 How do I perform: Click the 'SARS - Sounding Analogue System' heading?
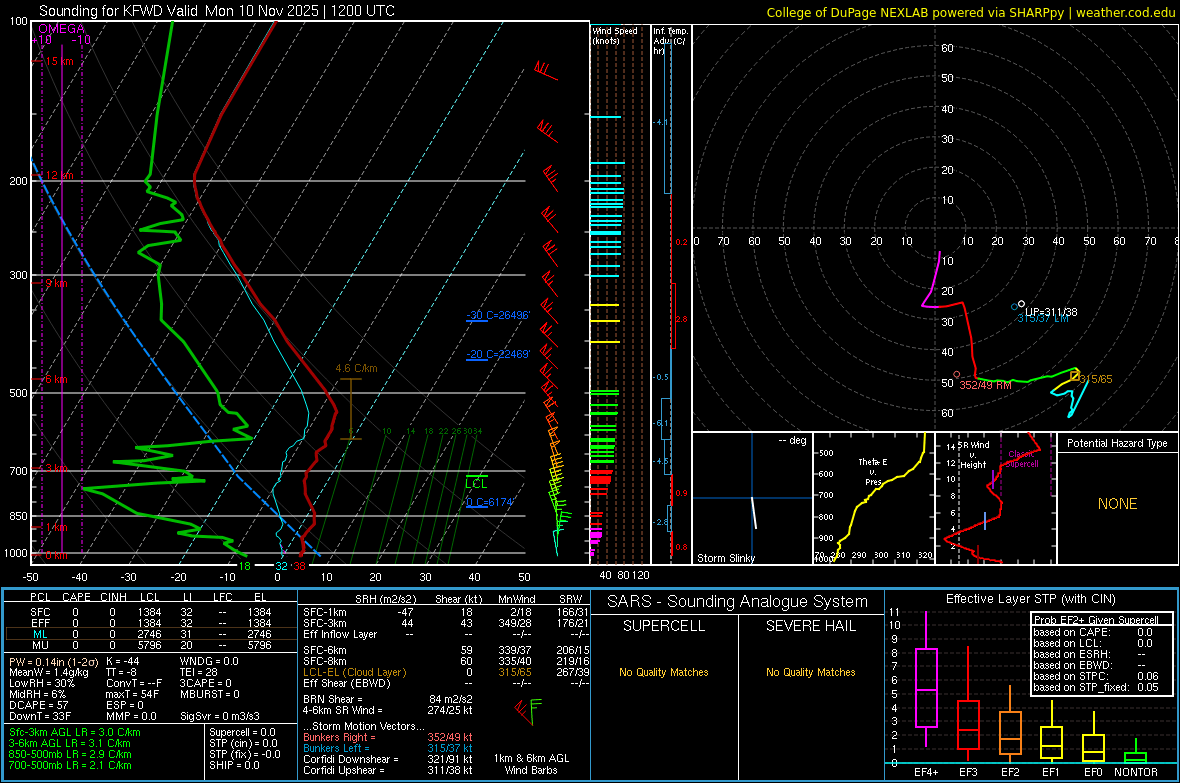(x=737, y=601)
